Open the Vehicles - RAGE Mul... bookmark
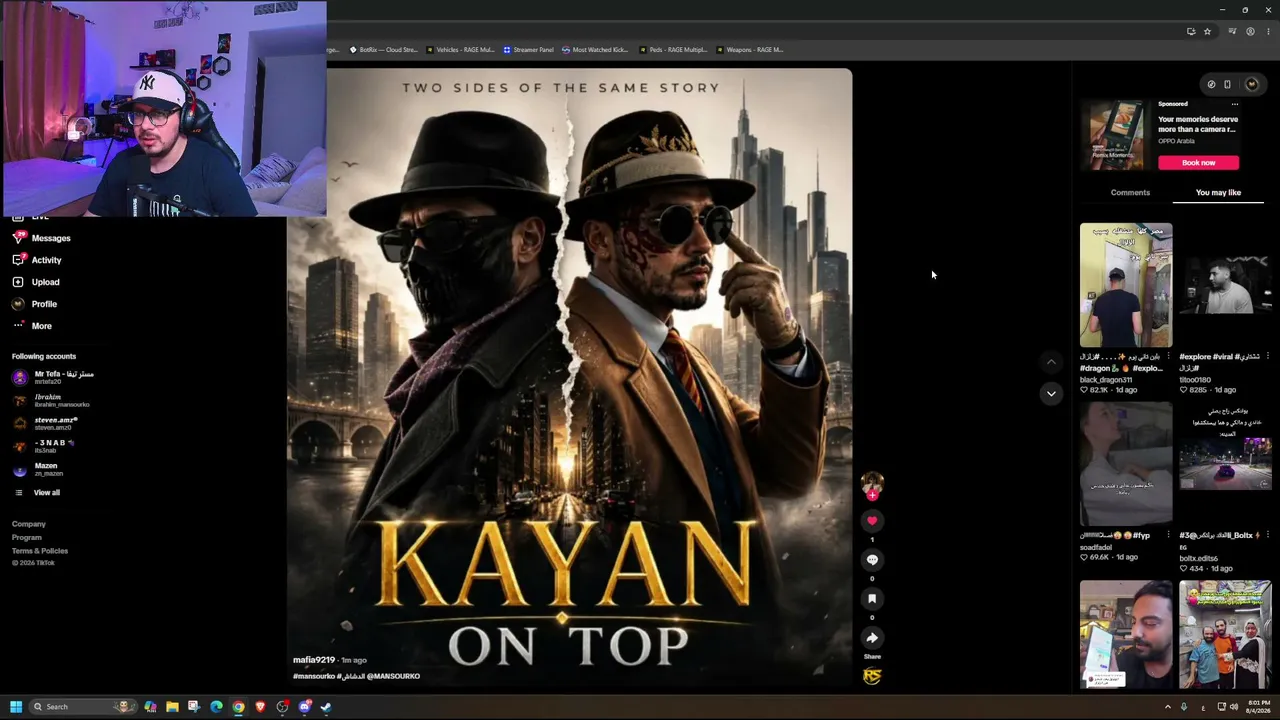 tap(460, 49)
